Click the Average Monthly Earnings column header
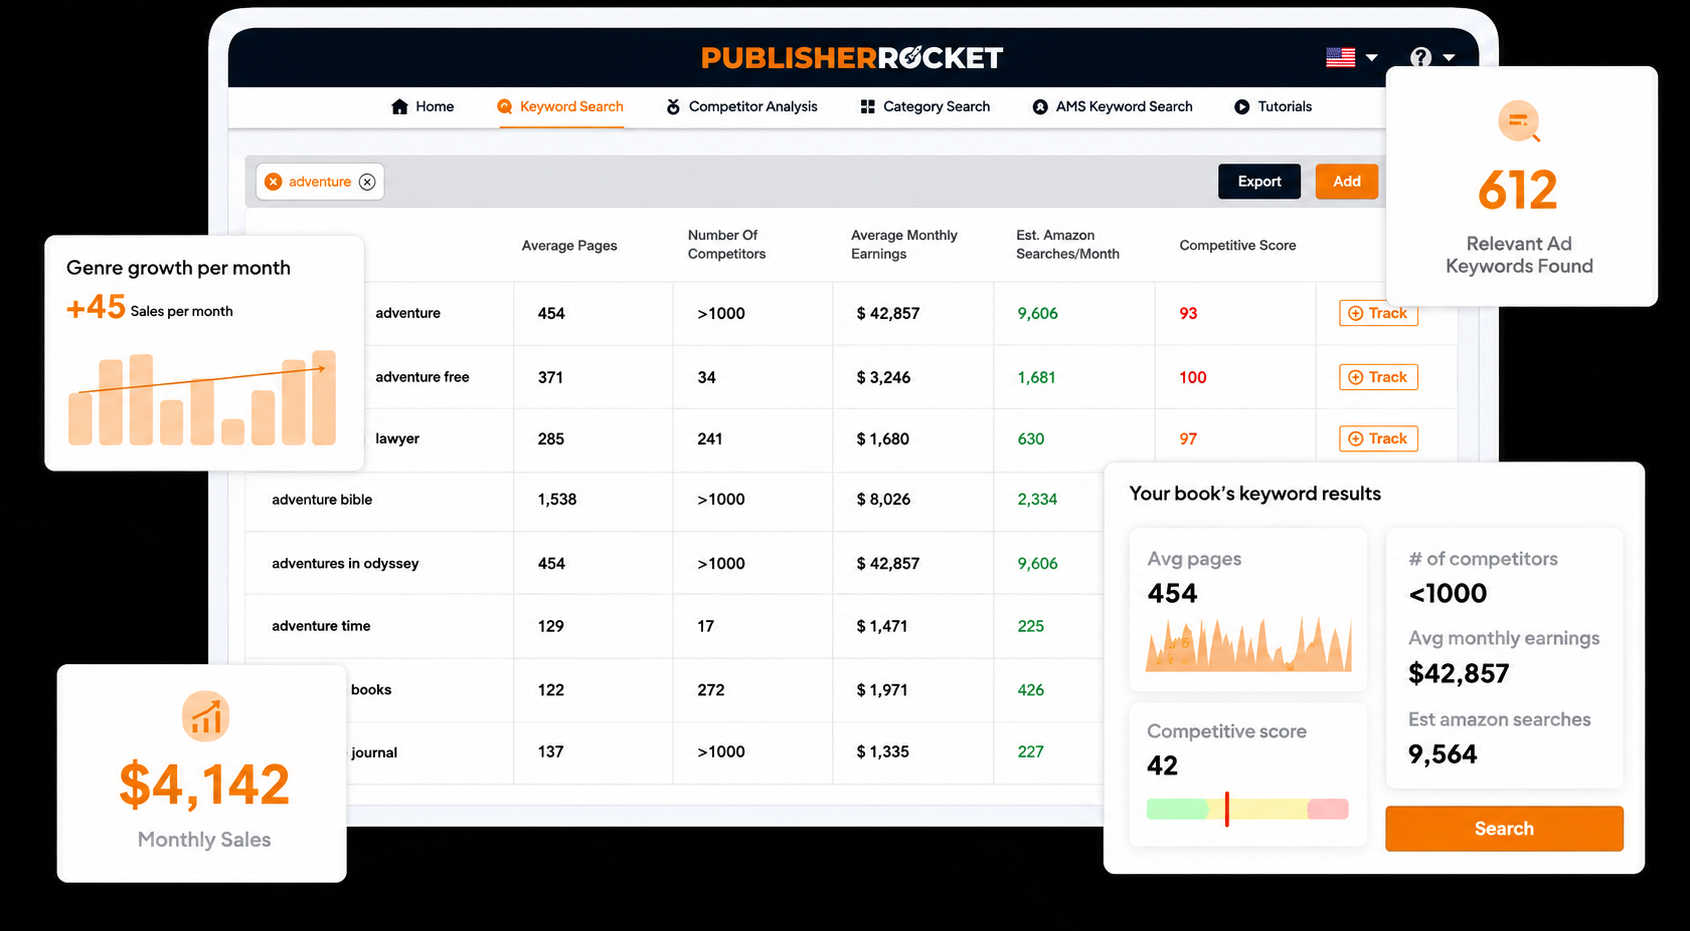The height and width of the screenshot is (931, 1690). [904, 245]
